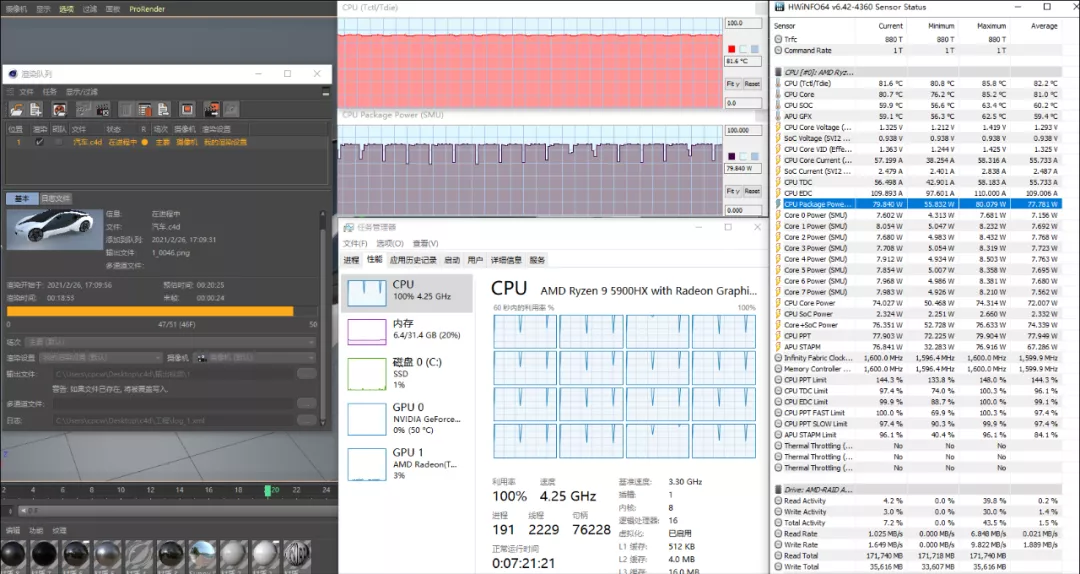Open 任务 menu in render queue window
This screenshot has height=574, width=1080.
[50, 92]
